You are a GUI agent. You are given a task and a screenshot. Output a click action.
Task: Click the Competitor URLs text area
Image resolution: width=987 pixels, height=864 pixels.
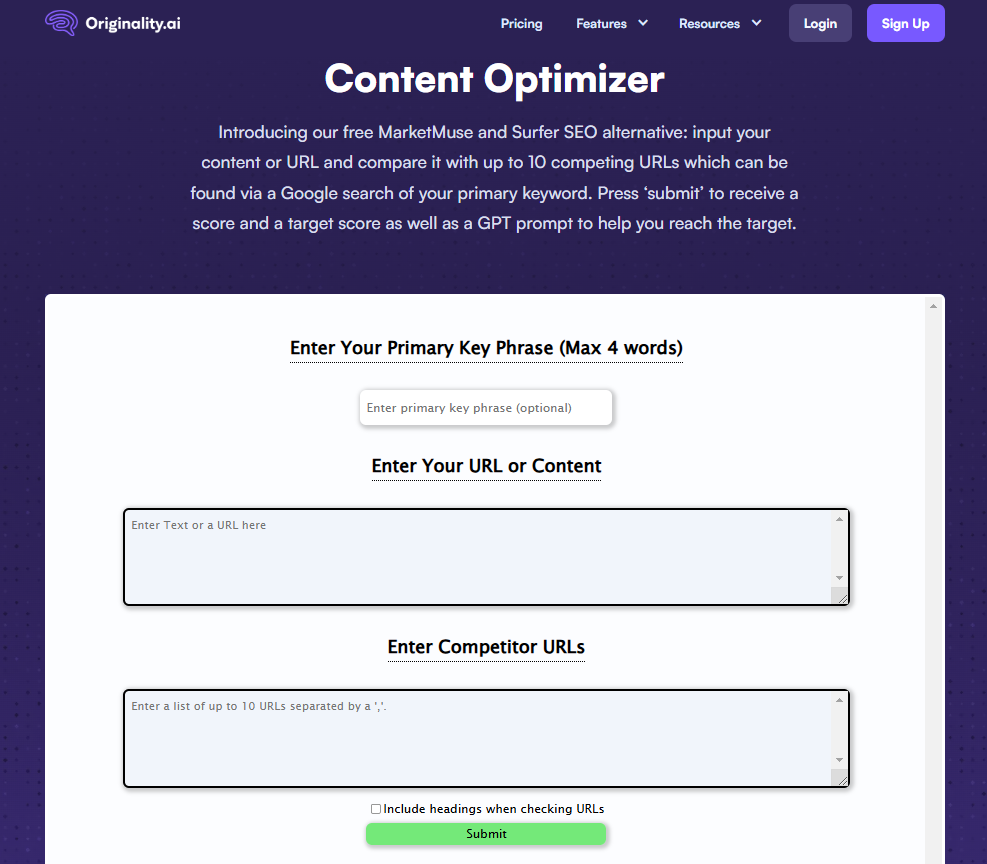pos(478,738)
